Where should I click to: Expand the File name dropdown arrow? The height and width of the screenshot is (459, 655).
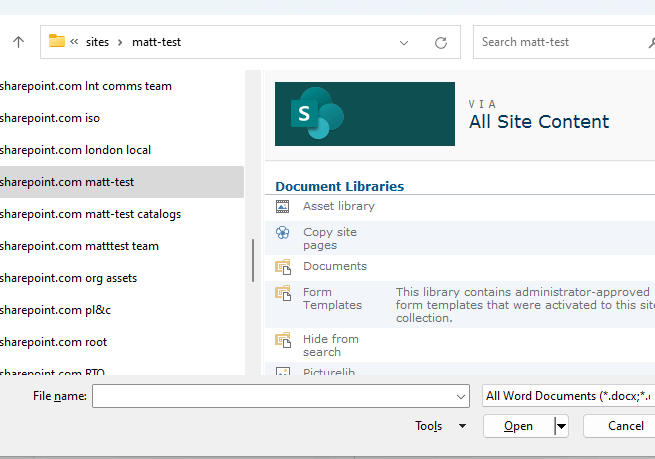coord(461,396)
